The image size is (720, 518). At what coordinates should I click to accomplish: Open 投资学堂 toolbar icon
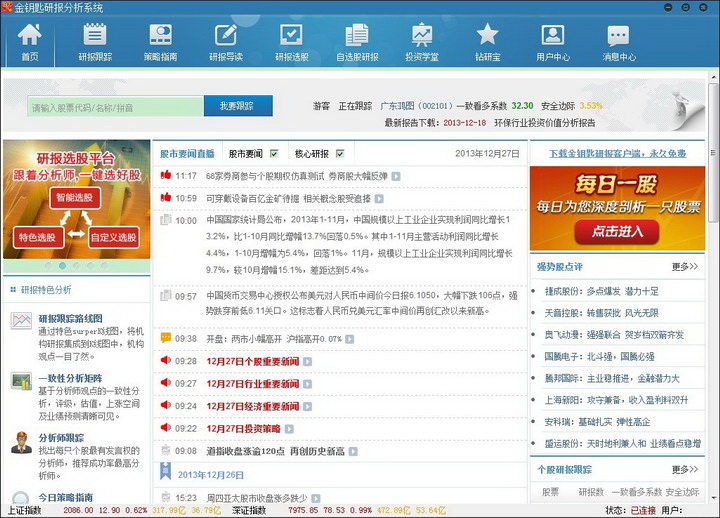pyautogui.click(x=422, y=42)
